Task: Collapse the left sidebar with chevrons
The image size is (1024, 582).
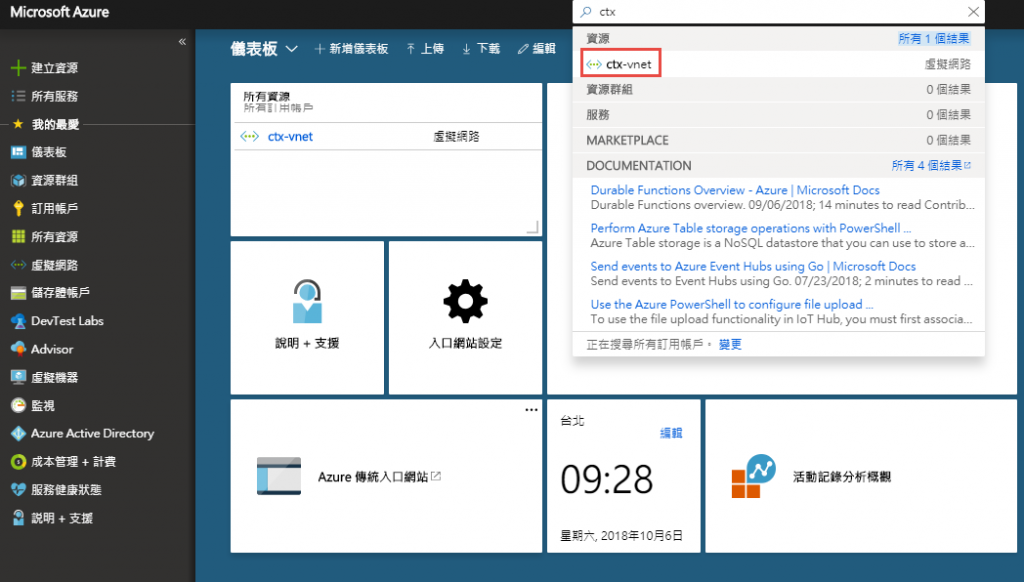Action: coord(182,42)
